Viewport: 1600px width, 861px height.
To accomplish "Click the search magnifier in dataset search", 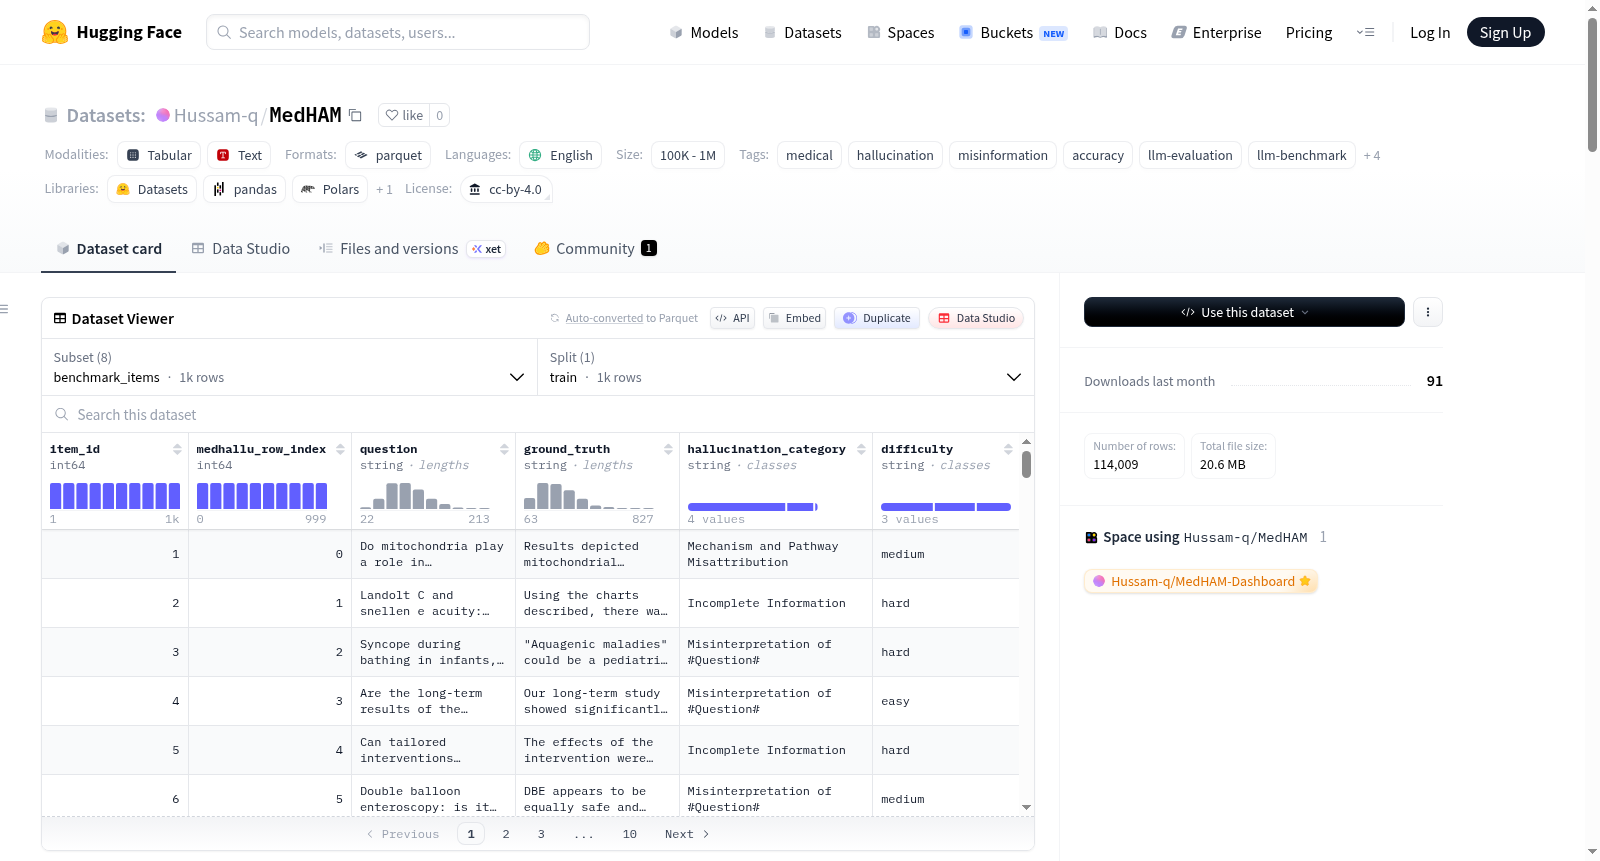I will 62,414.
